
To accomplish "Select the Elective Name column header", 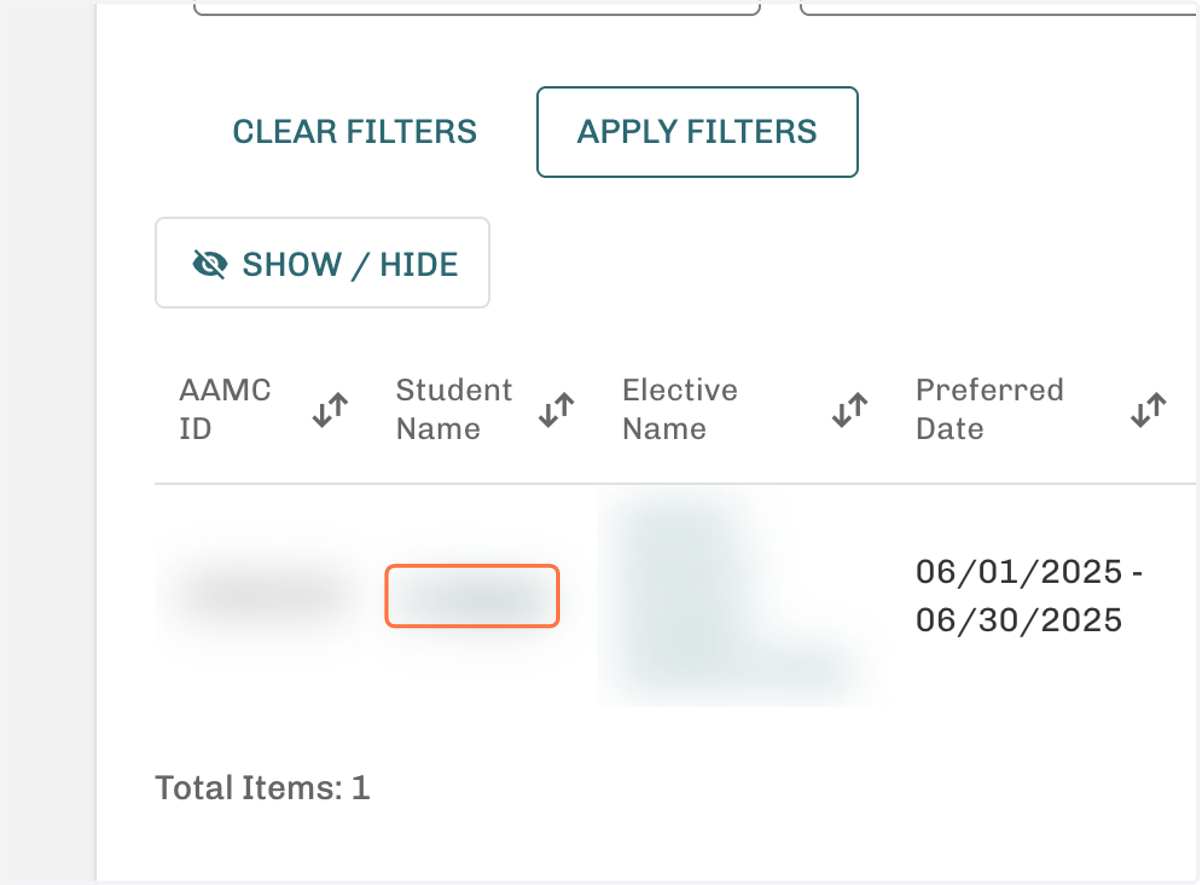I will click(680, 409).
